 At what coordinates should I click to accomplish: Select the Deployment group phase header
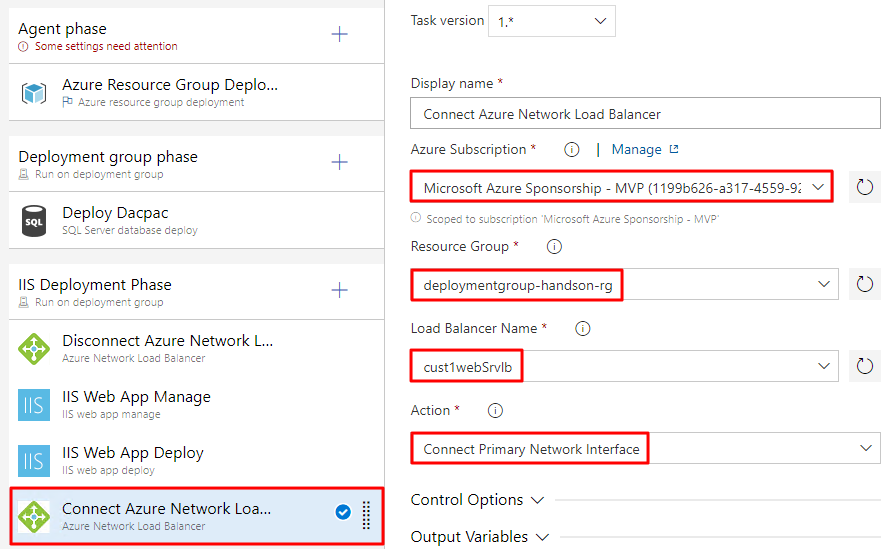[196, 163]
